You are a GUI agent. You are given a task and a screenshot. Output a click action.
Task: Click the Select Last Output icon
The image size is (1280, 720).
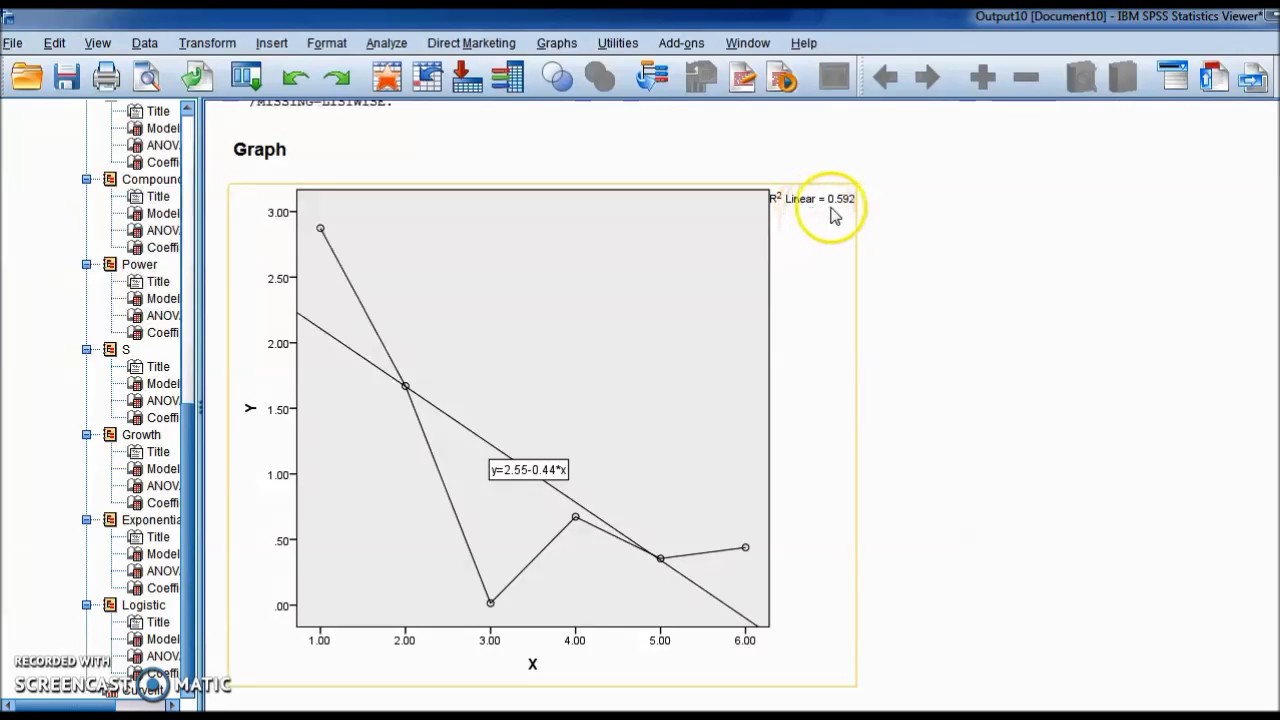pyautogui.click(x=652, y=76)
